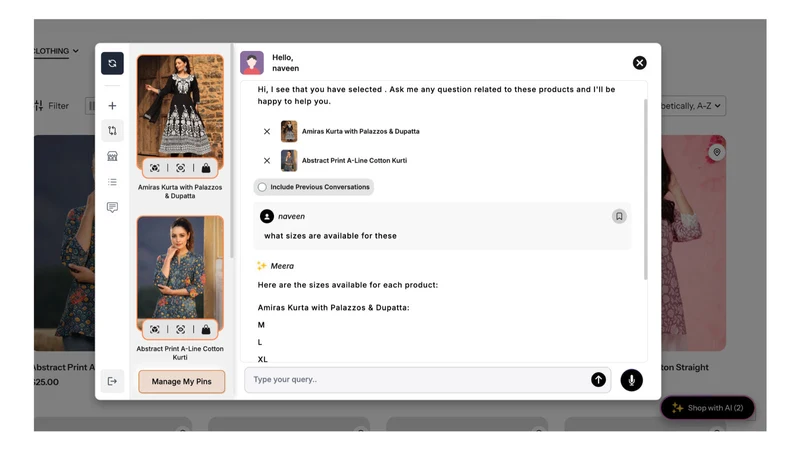Click the pins panel vertical scrollbar

(232, 153)
